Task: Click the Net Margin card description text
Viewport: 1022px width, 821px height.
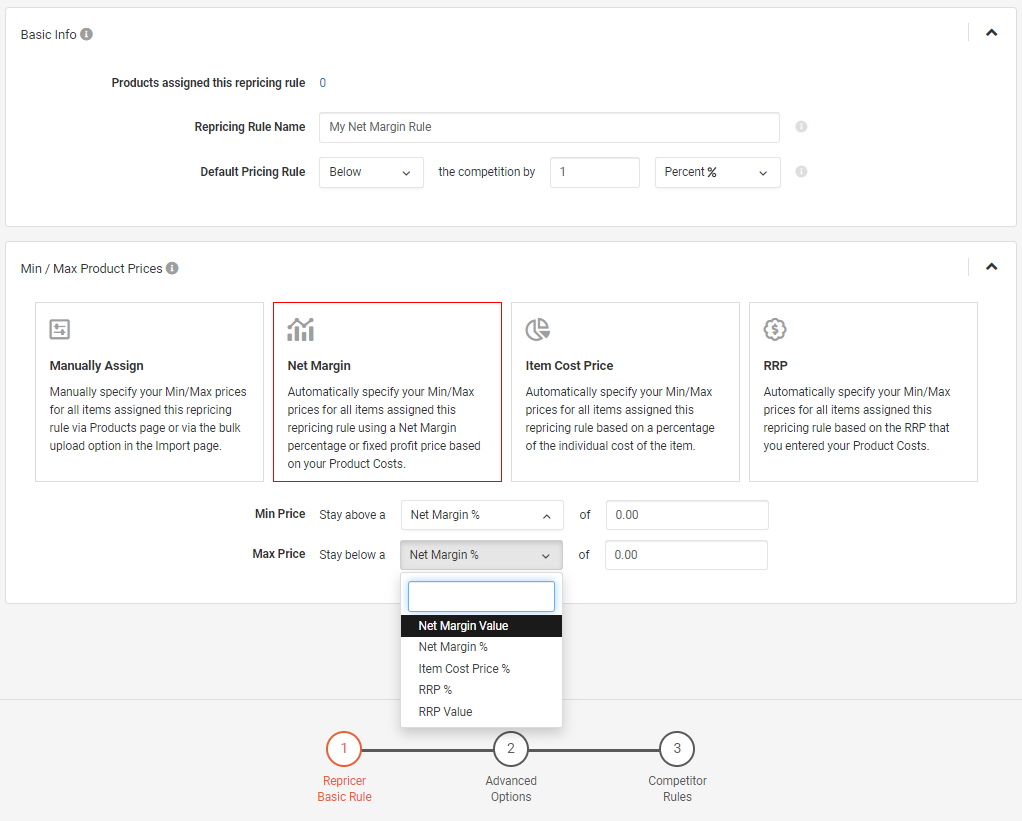Action: coord(384,427)
